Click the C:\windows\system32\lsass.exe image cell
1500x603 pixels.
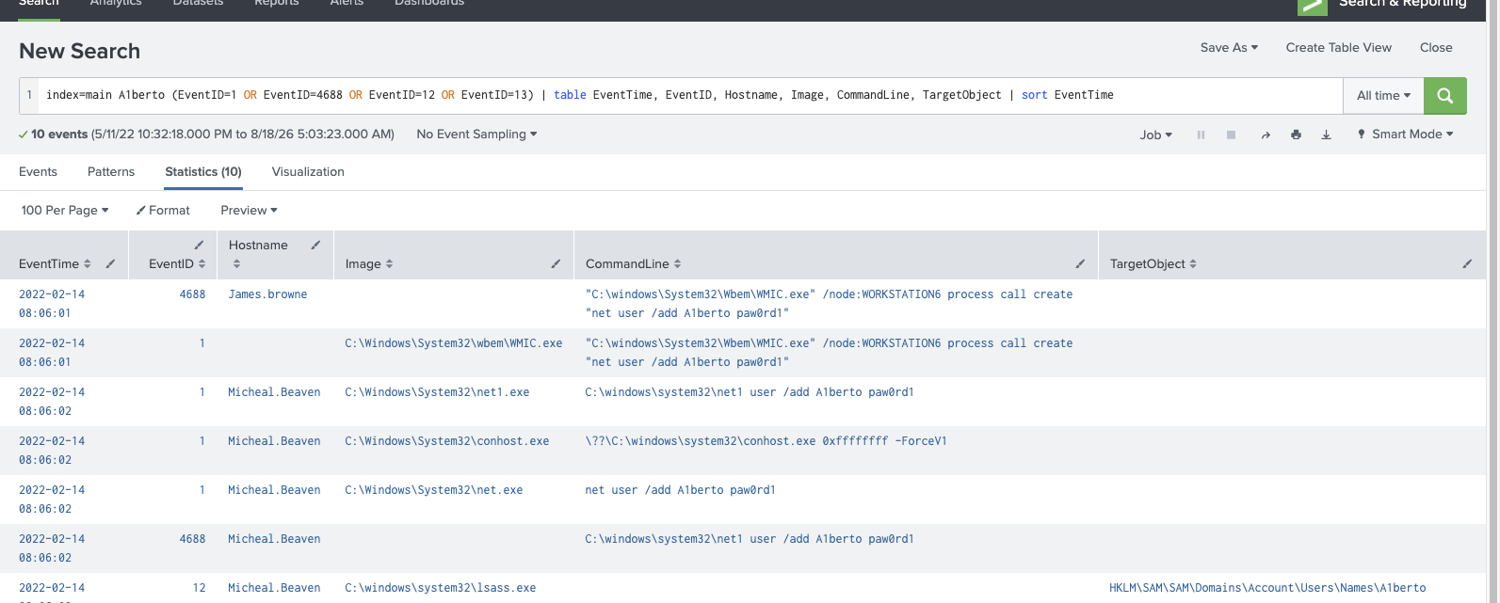point(440,588)
